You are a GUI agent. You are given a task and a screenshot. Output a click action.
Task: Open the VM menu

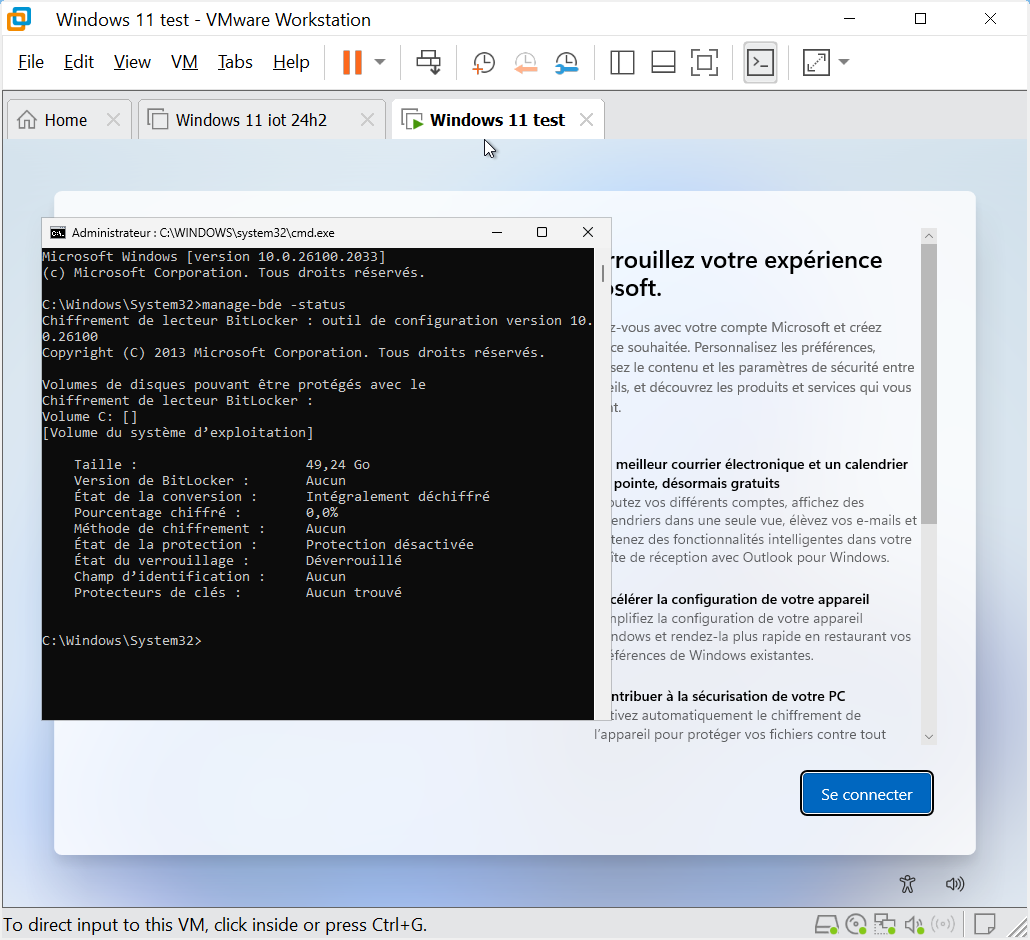[x=184, y=62]
